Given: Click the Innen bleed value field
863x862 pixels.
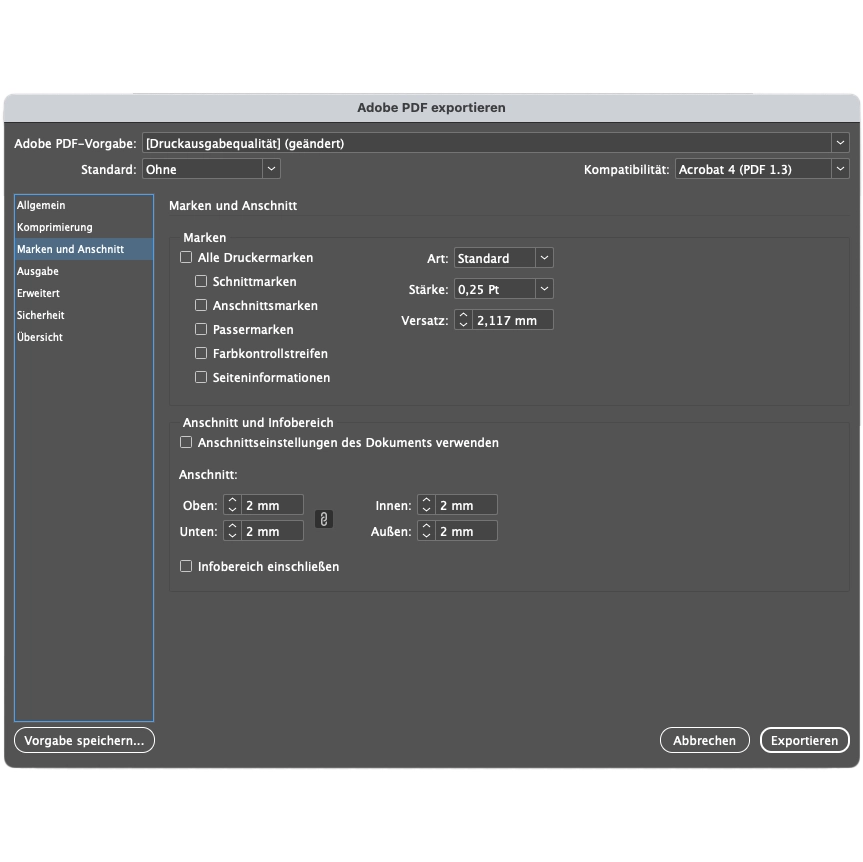Looking at the screenshot, I should 467,505.
